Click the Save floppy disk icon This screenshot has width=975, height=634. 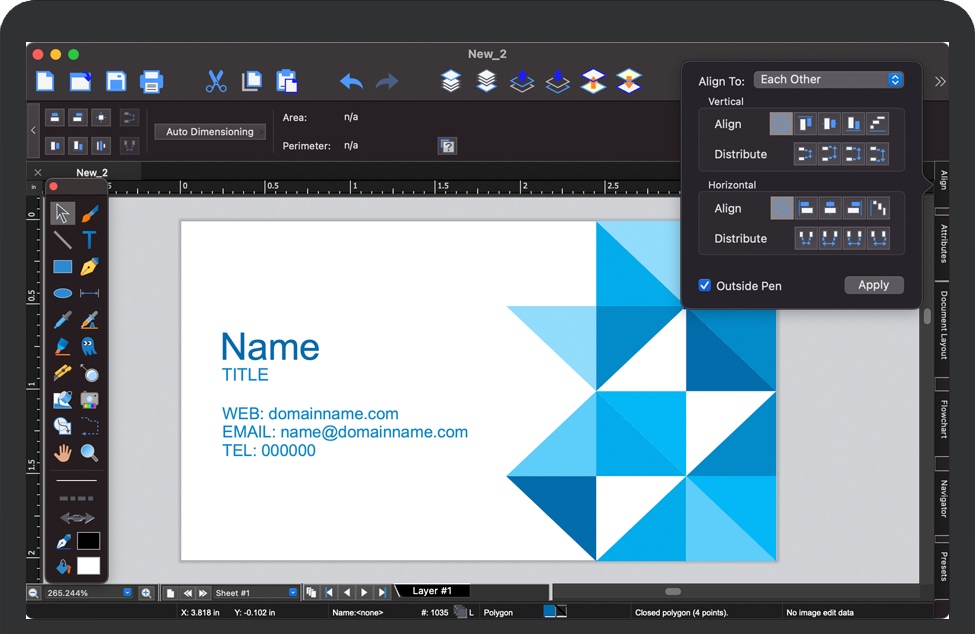[116, 82]
